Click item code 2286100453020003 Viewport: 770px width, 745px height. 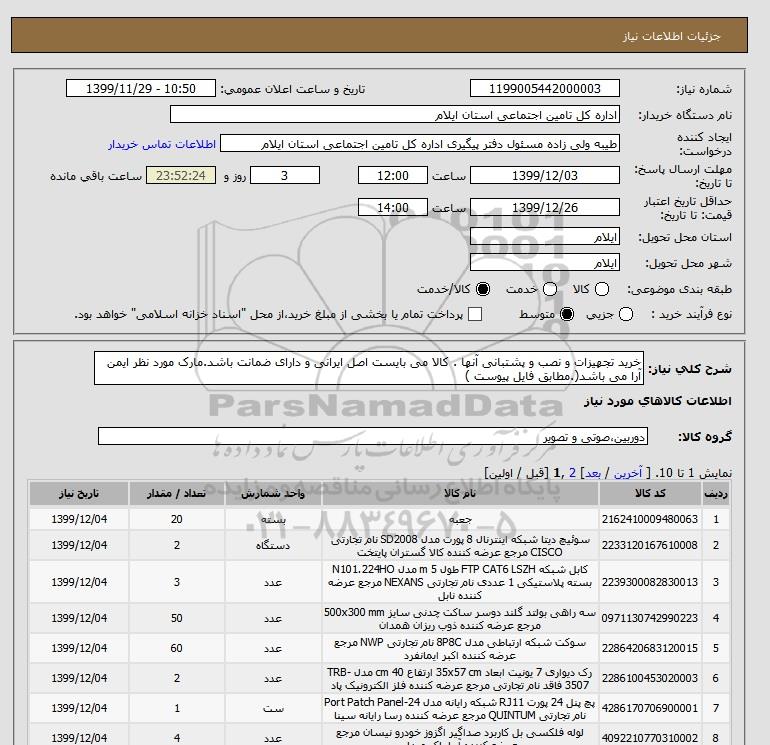(x=650, y=678)
